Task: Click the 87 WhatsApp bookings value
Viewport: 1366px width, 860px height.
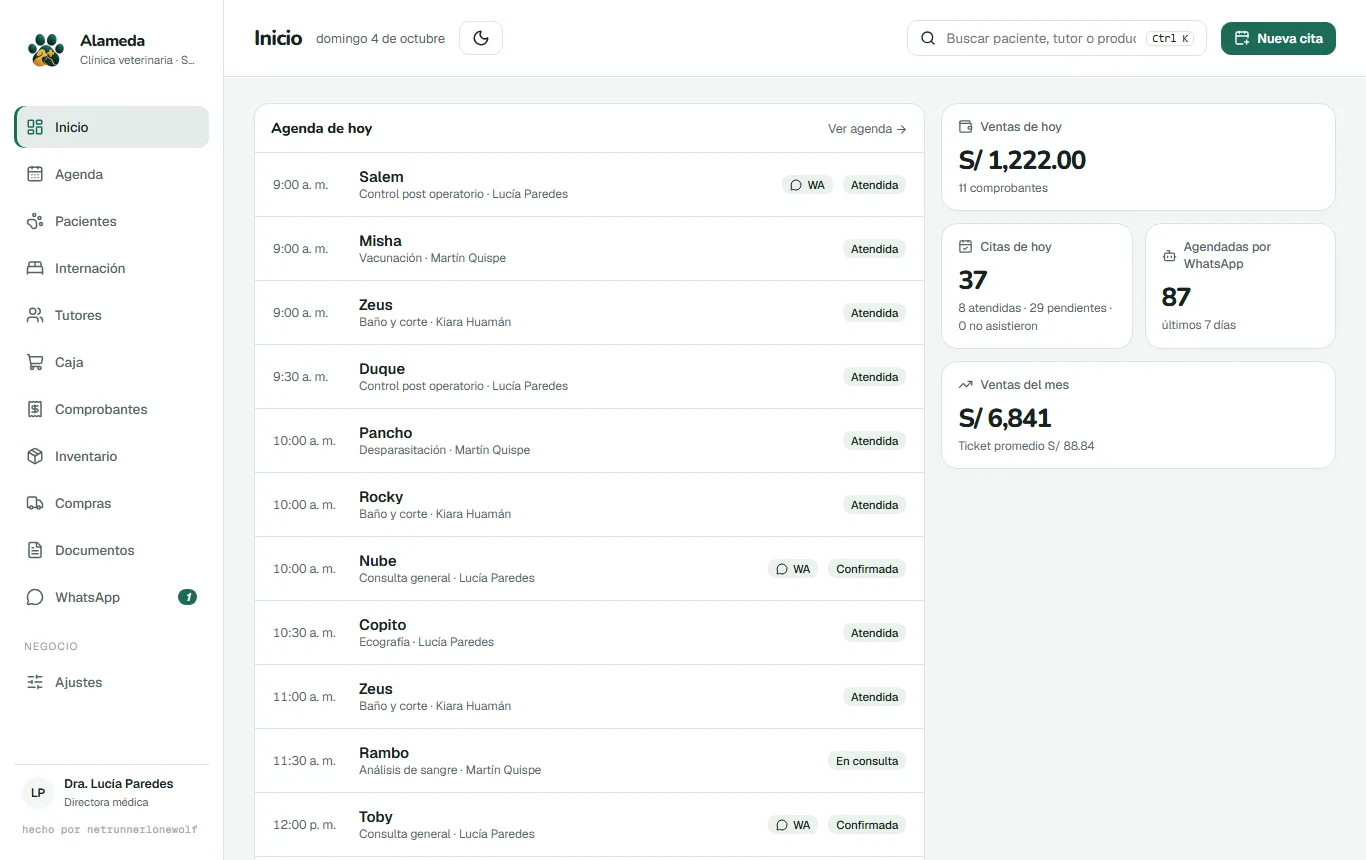Action: (x=1176, y=297)
